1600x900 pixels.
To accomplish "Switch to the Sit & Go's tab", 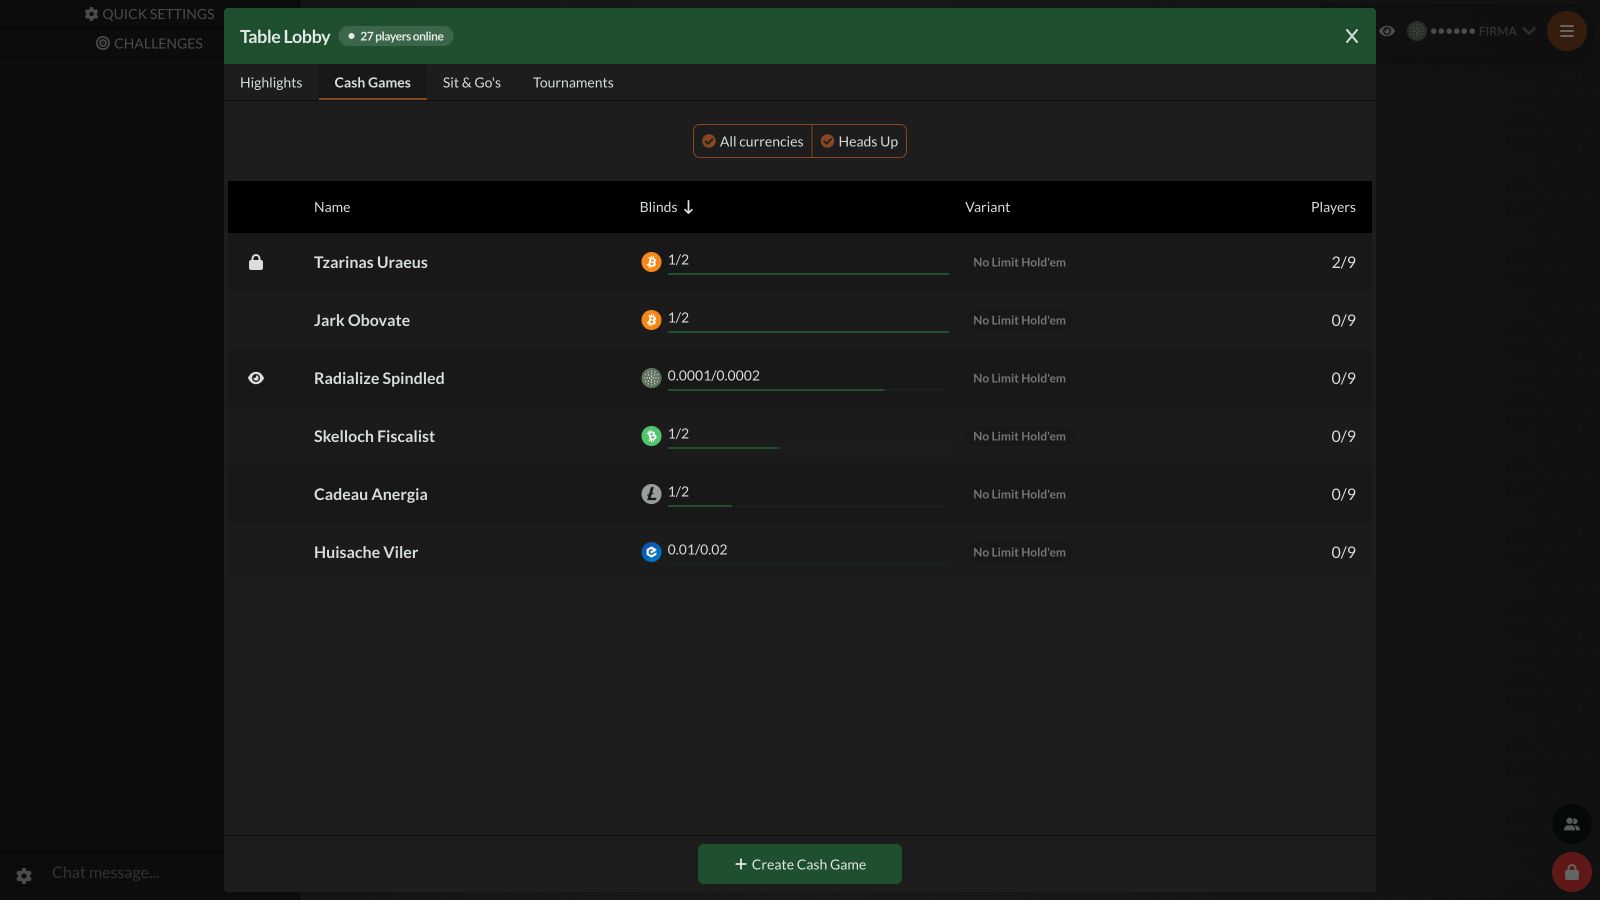I will pos(472,82).
